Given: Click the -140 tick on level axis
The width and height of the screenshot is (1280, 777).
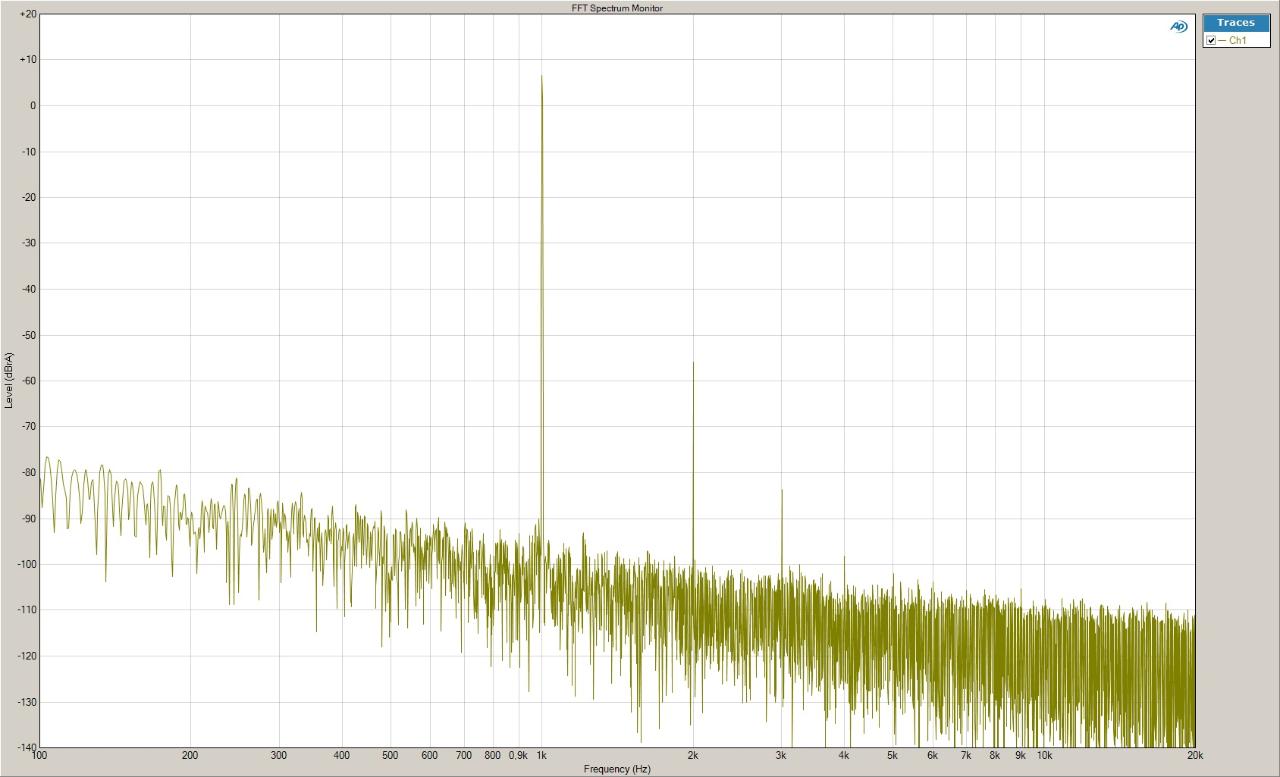Looking at the screenshot, I should [27, 747].
